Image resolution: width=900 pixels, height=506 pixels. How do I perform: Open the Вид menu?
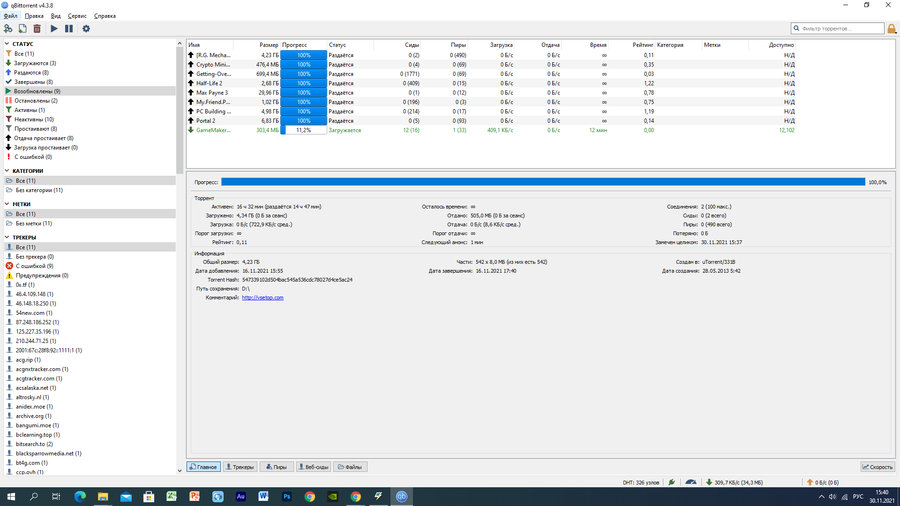pos(56,16)
